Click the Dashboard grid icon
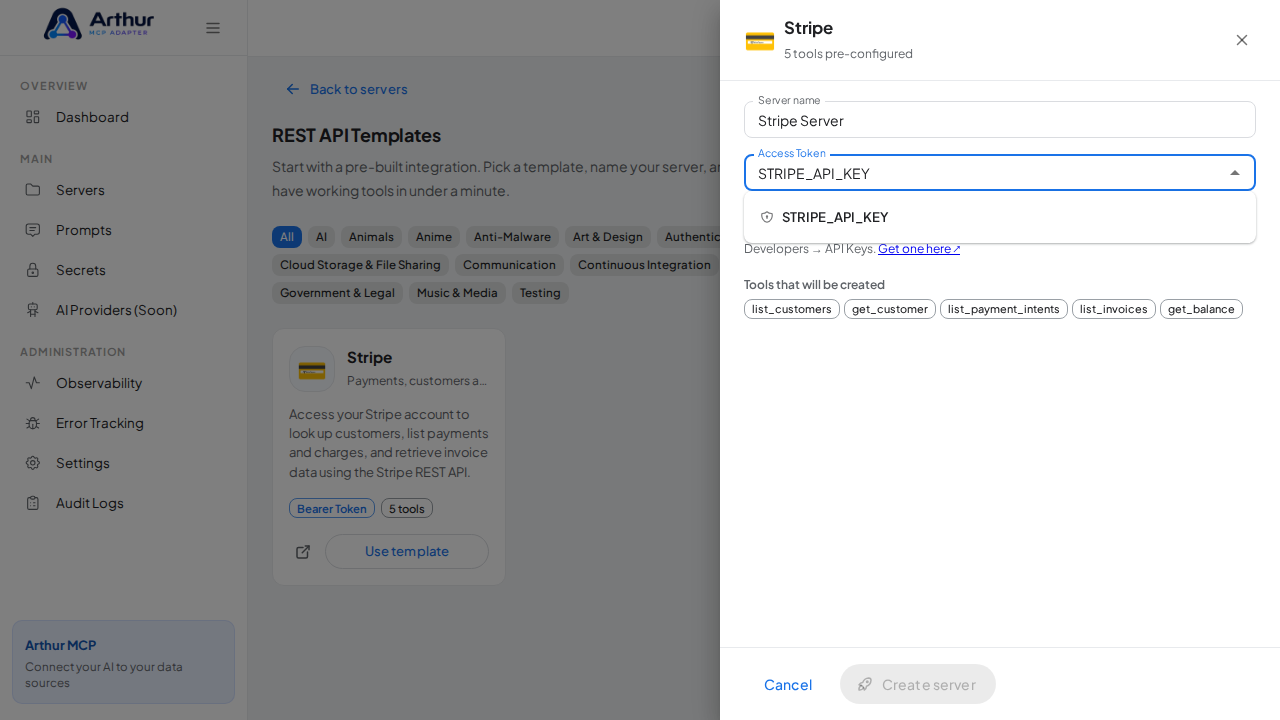The height and width of the screenshot is (720, 1280). [x=33, y=117]
